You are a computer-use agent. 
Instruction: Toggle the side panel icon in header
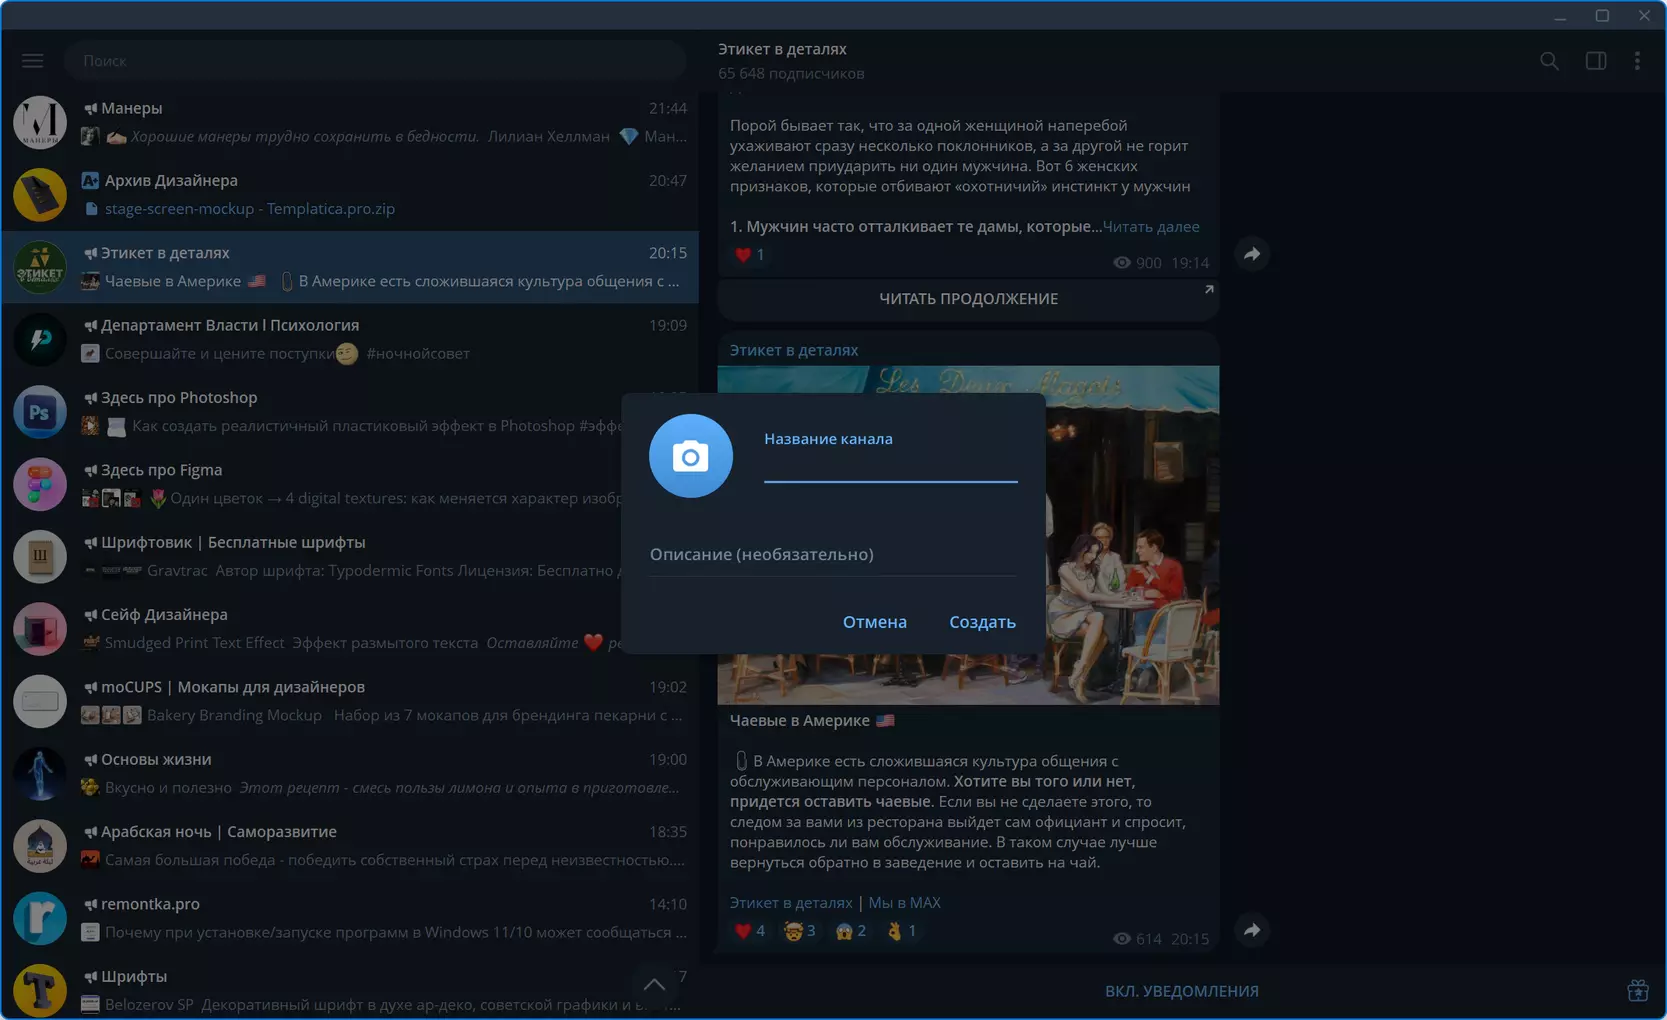click(x=1596, y=61)
